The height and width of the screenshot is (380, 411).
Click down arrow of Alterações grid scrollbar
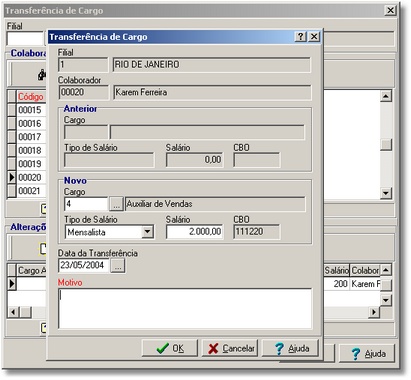click(x=386, y=300)
